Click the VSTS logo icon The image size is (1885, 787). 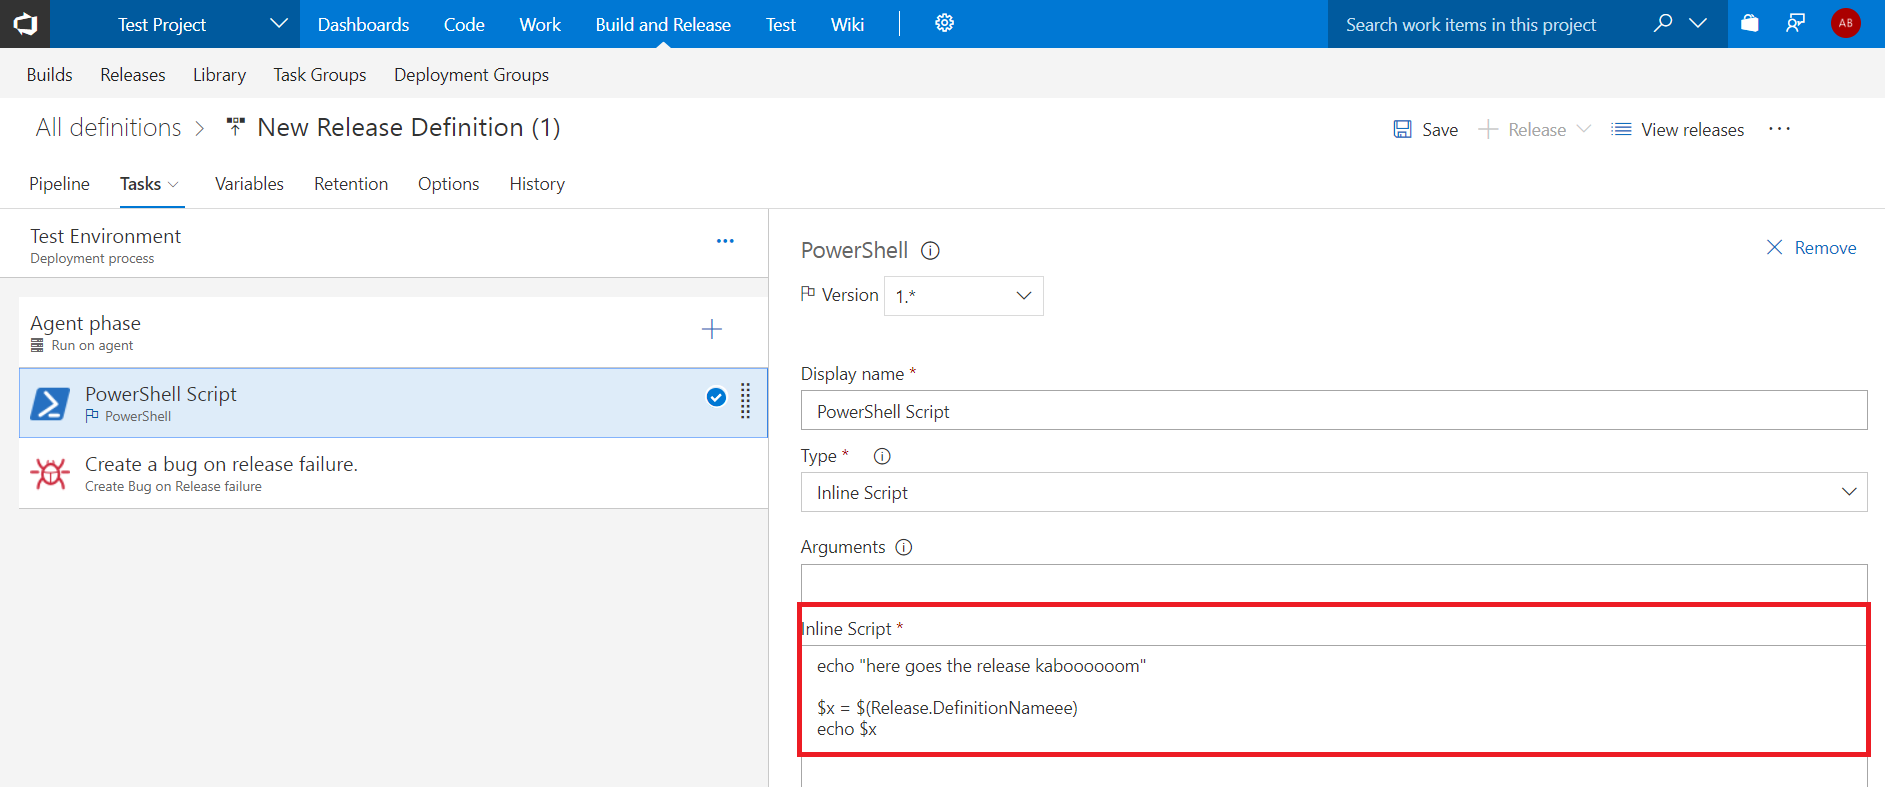tap(24, 24)
